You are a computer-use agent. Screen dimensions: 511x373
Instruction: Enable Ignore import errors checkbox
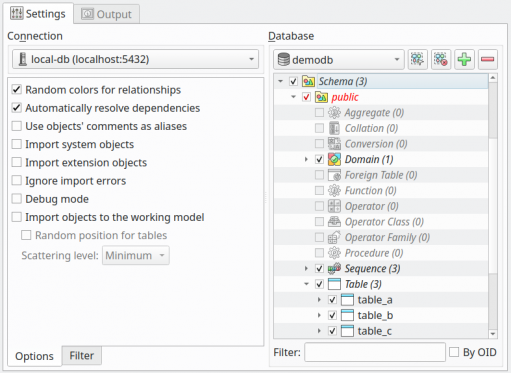tap(17, 181)
